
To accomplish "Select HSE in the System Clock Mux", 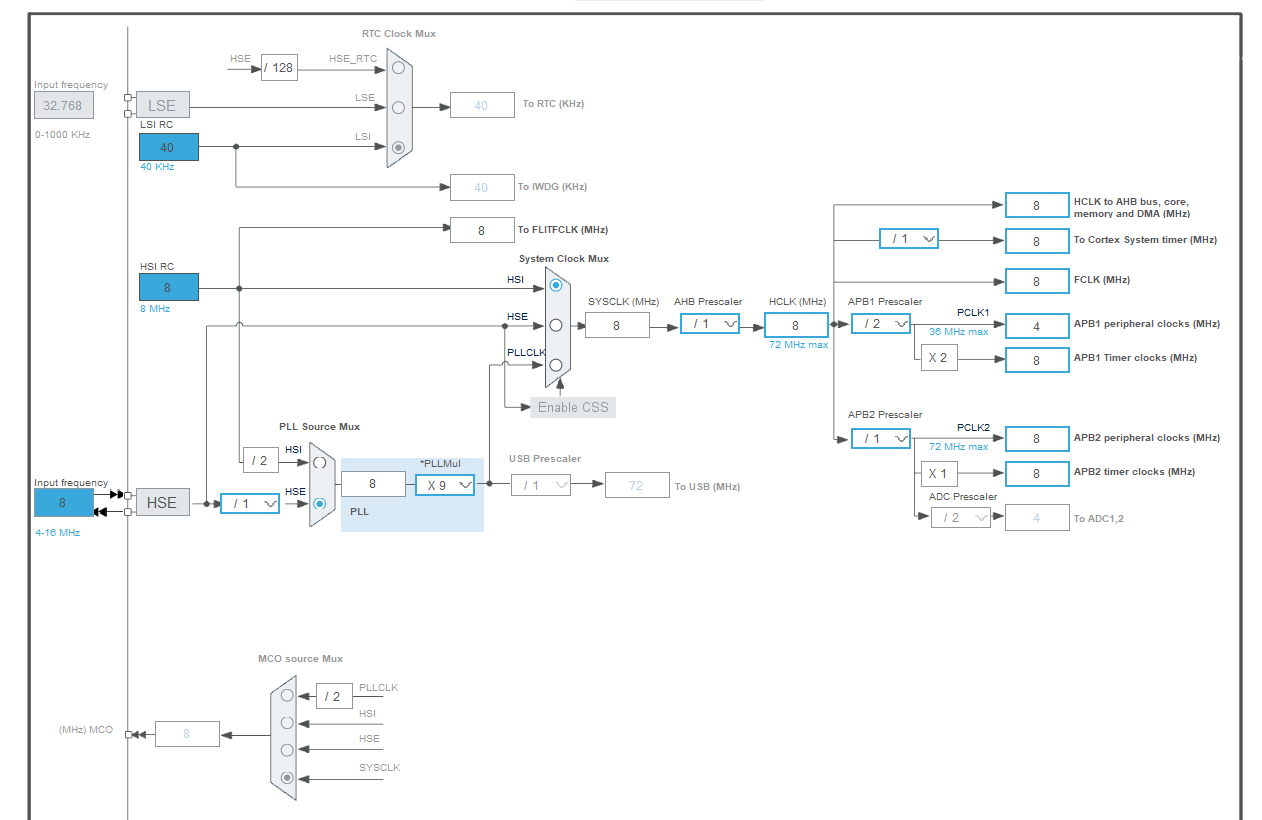I will (x=557, y=322).
